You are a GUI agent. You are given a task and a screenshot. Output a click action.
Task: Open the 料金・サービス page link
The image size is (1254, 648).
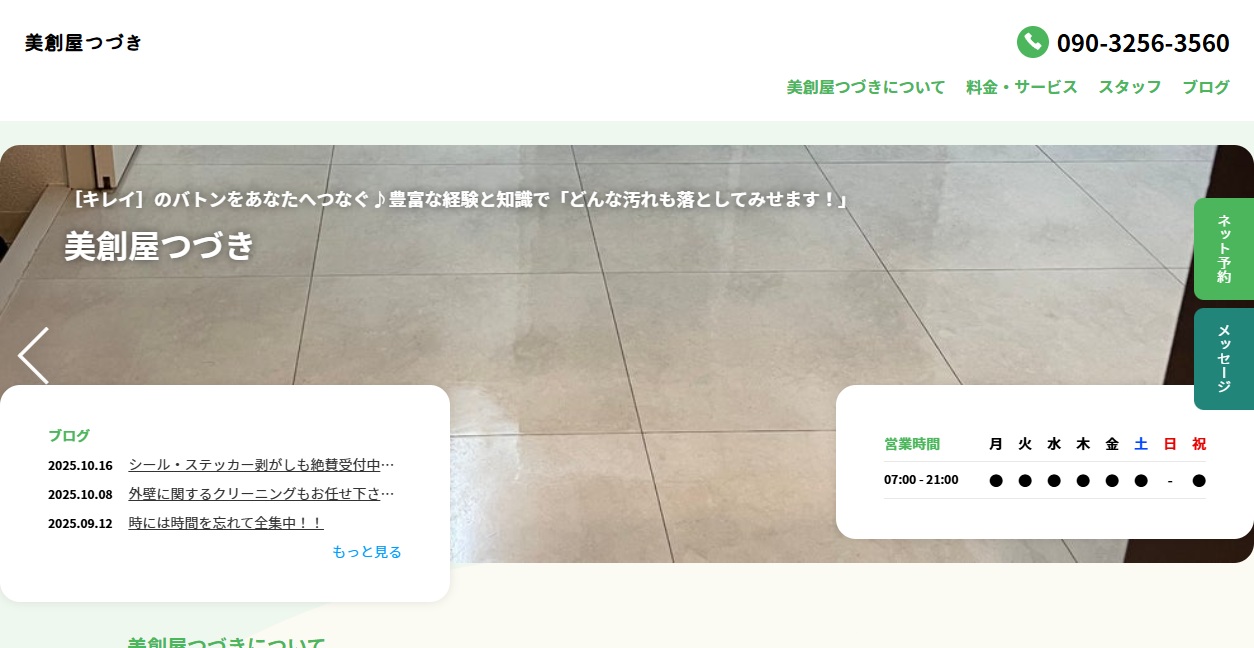pos(1020,87)
